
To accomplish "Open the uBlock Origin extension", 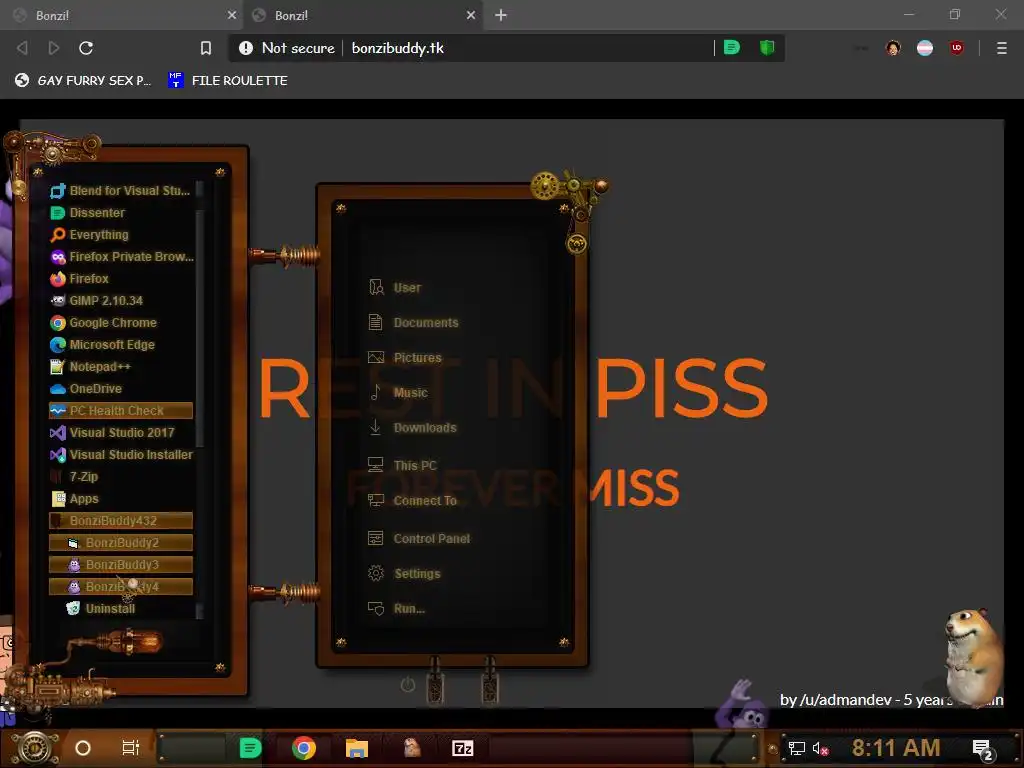I will 957,48.
